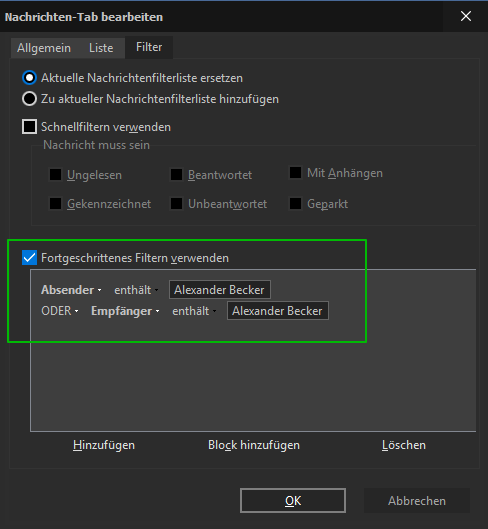The height and width of the screenshot is (529, 488).
Task: Open the enthält dropdown in the Absender row
Action: [136, 290]
